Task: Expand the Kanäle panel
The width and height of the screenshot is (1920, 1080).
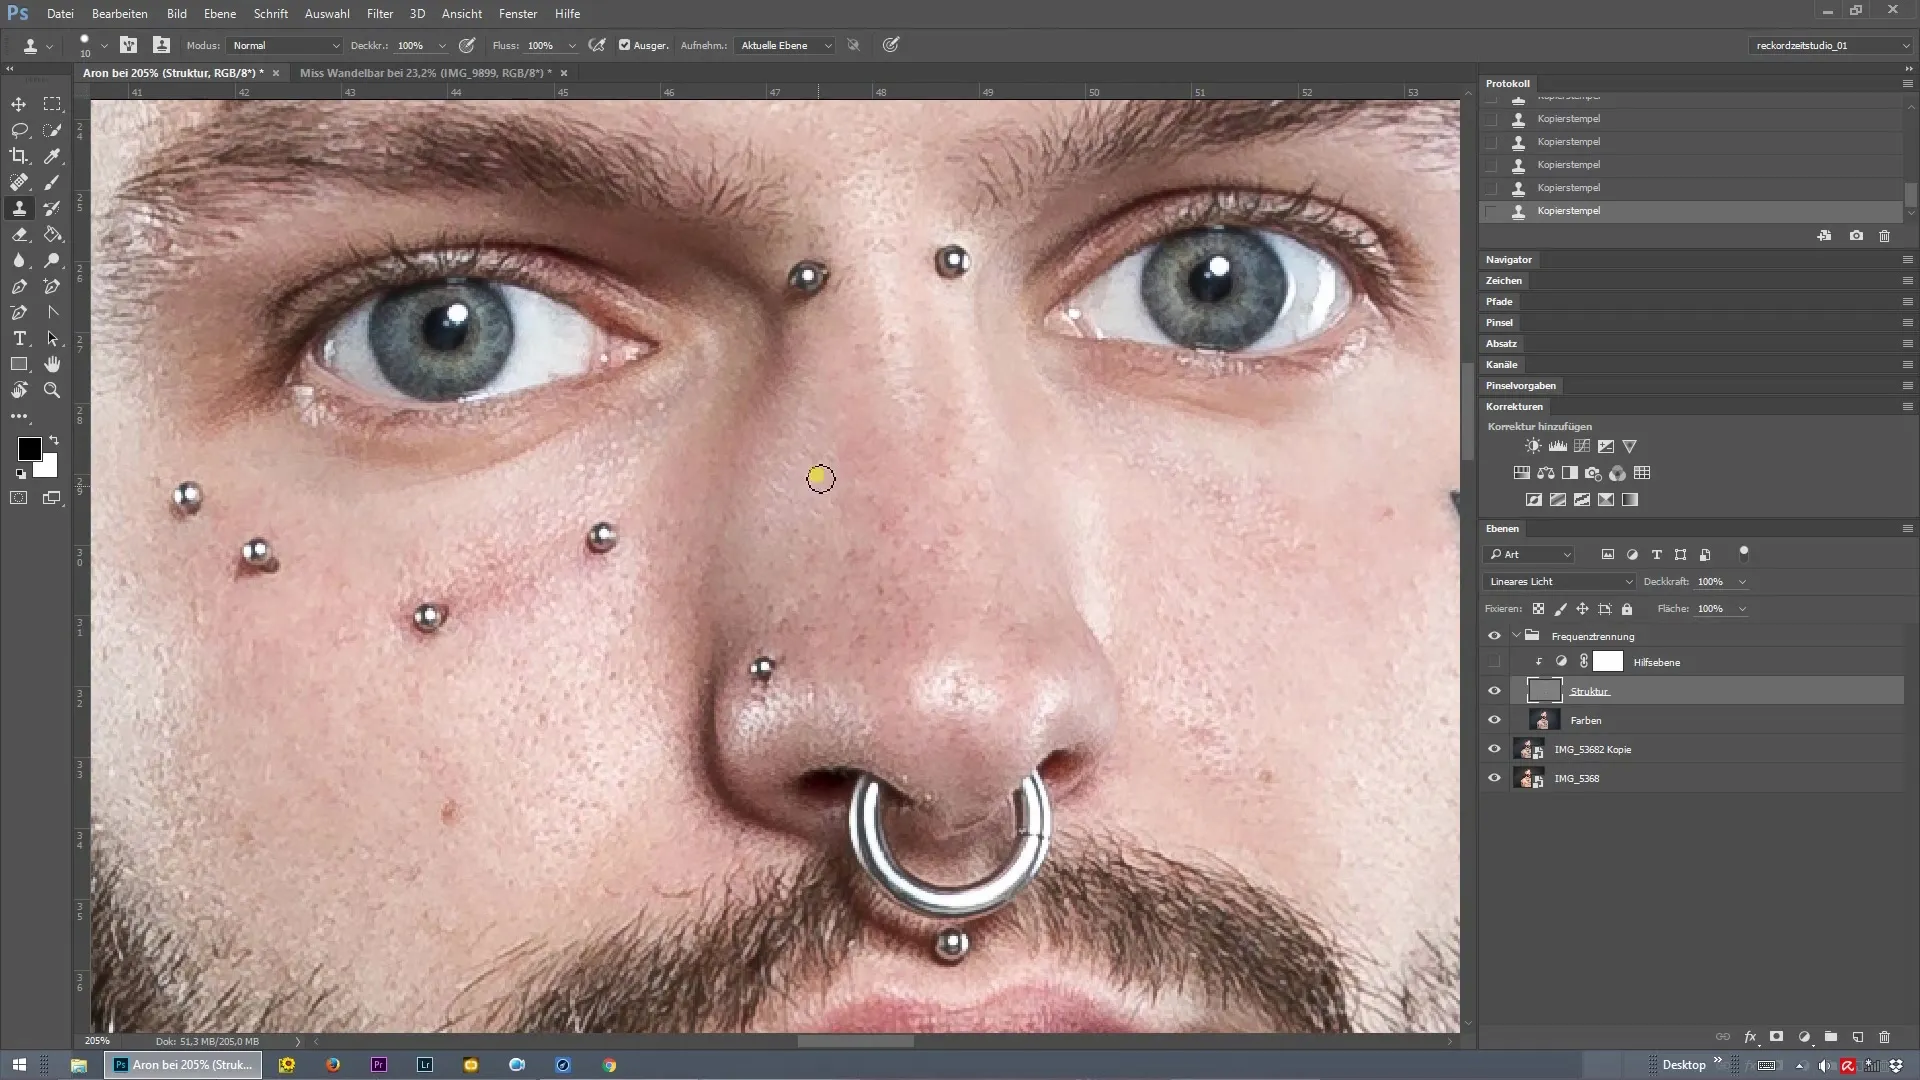Action: tap(1501, 364)
